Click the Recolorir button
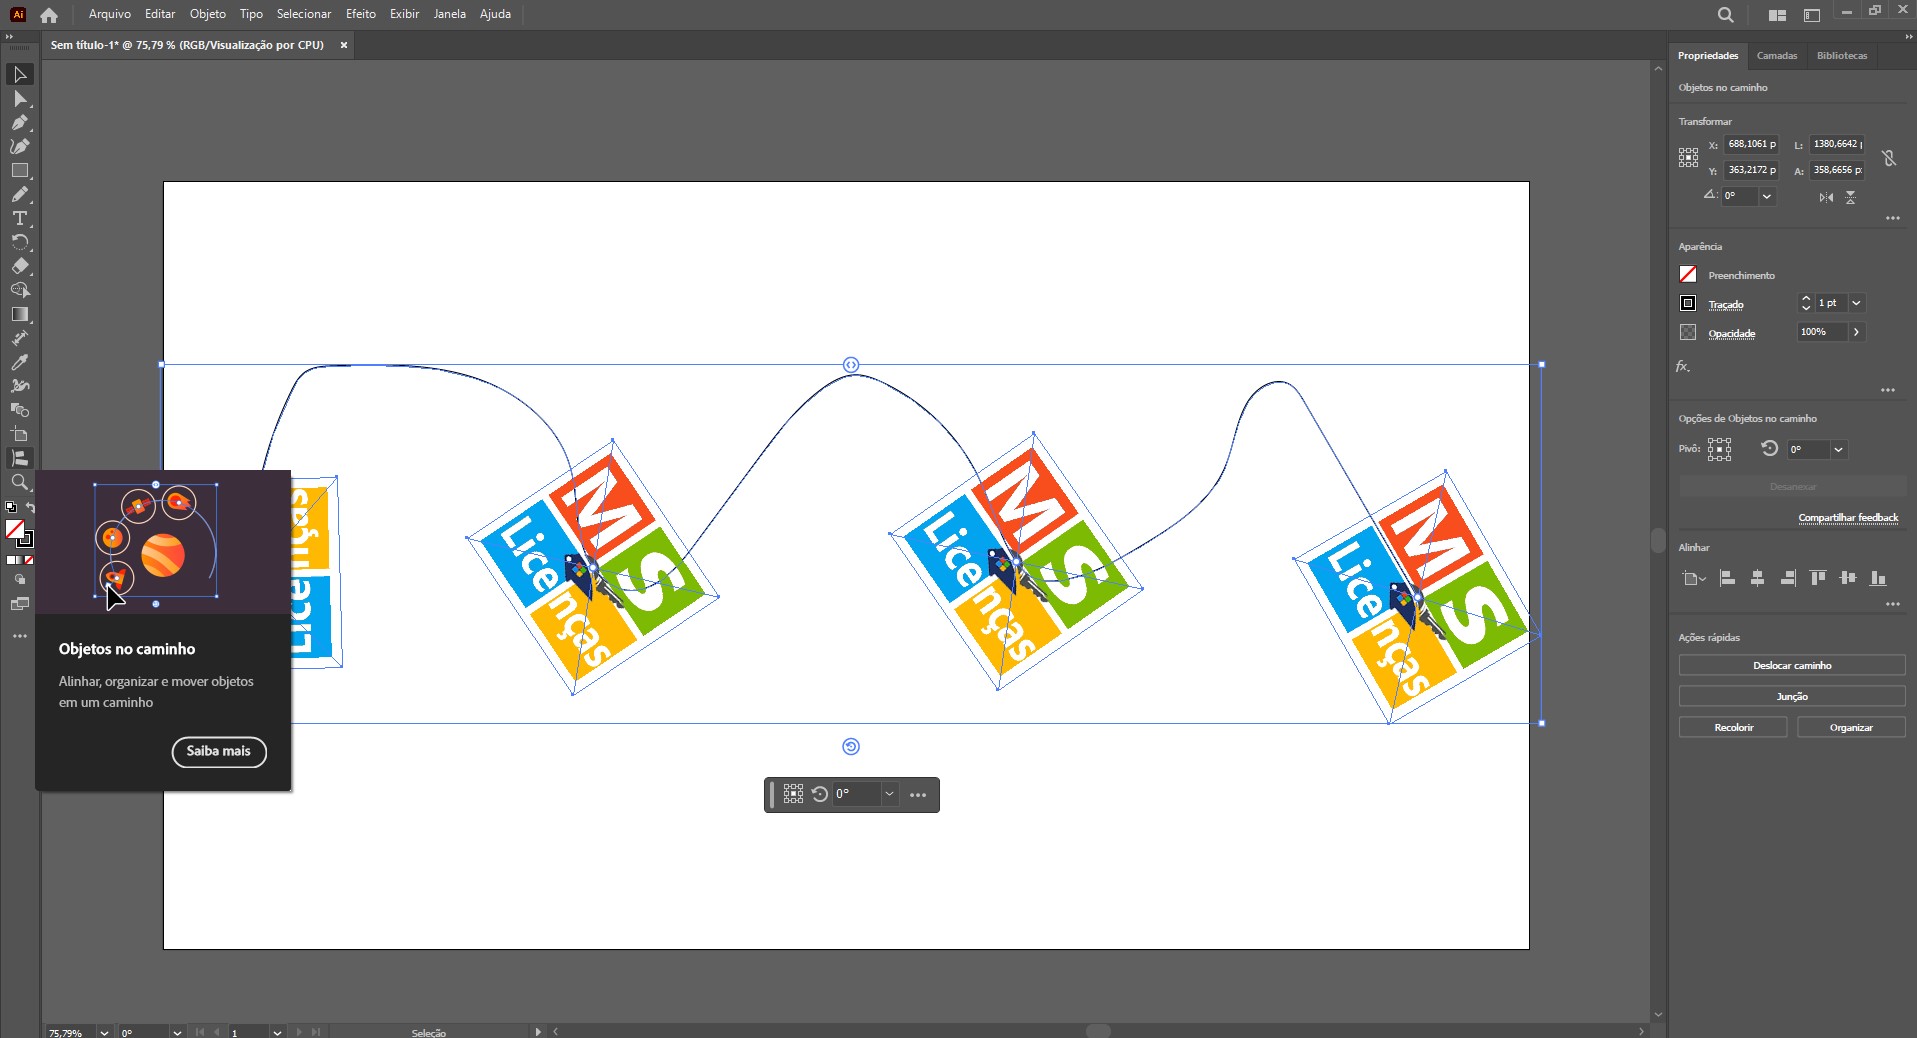The width and height of the screenshot is (1917, 1038). [x=1733, y=727]
